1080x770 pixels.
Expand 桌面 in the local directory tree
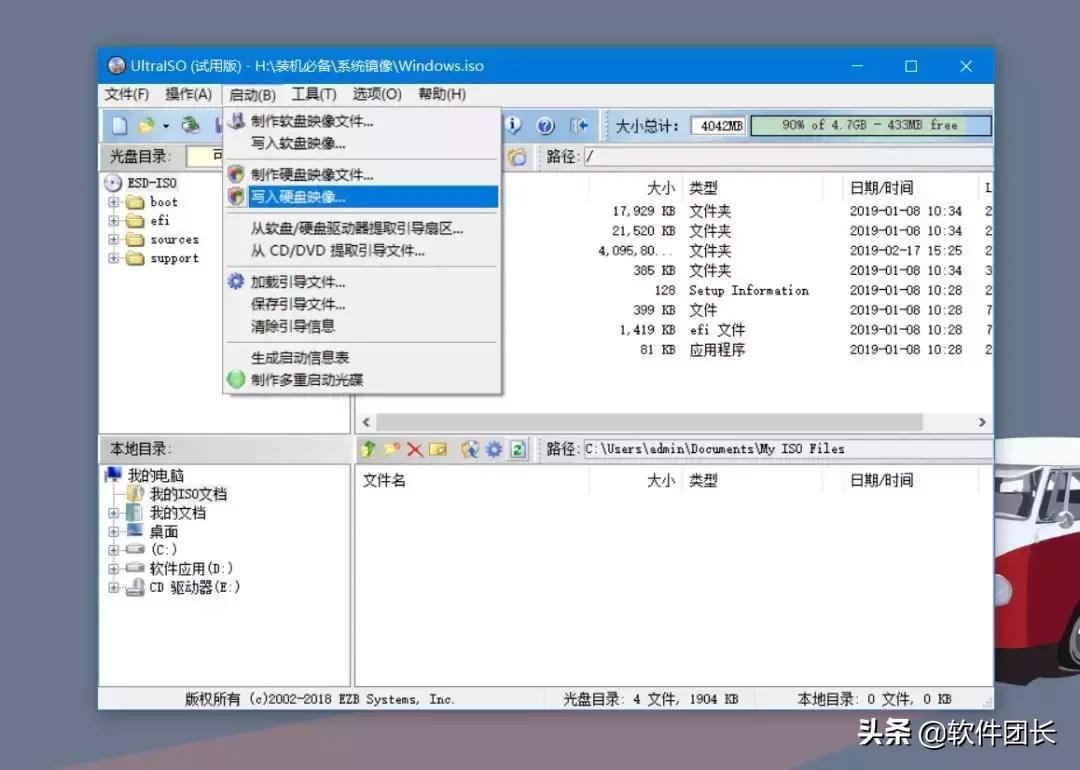(x=113, y=530)
